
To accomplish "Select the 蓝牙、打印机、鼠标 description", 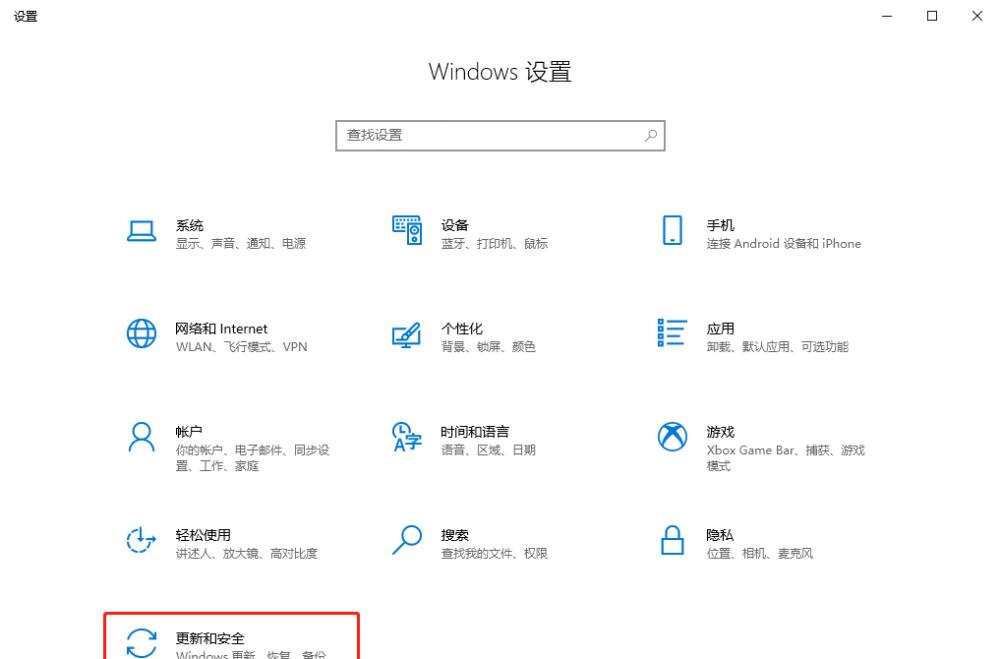I will [494, 244].
